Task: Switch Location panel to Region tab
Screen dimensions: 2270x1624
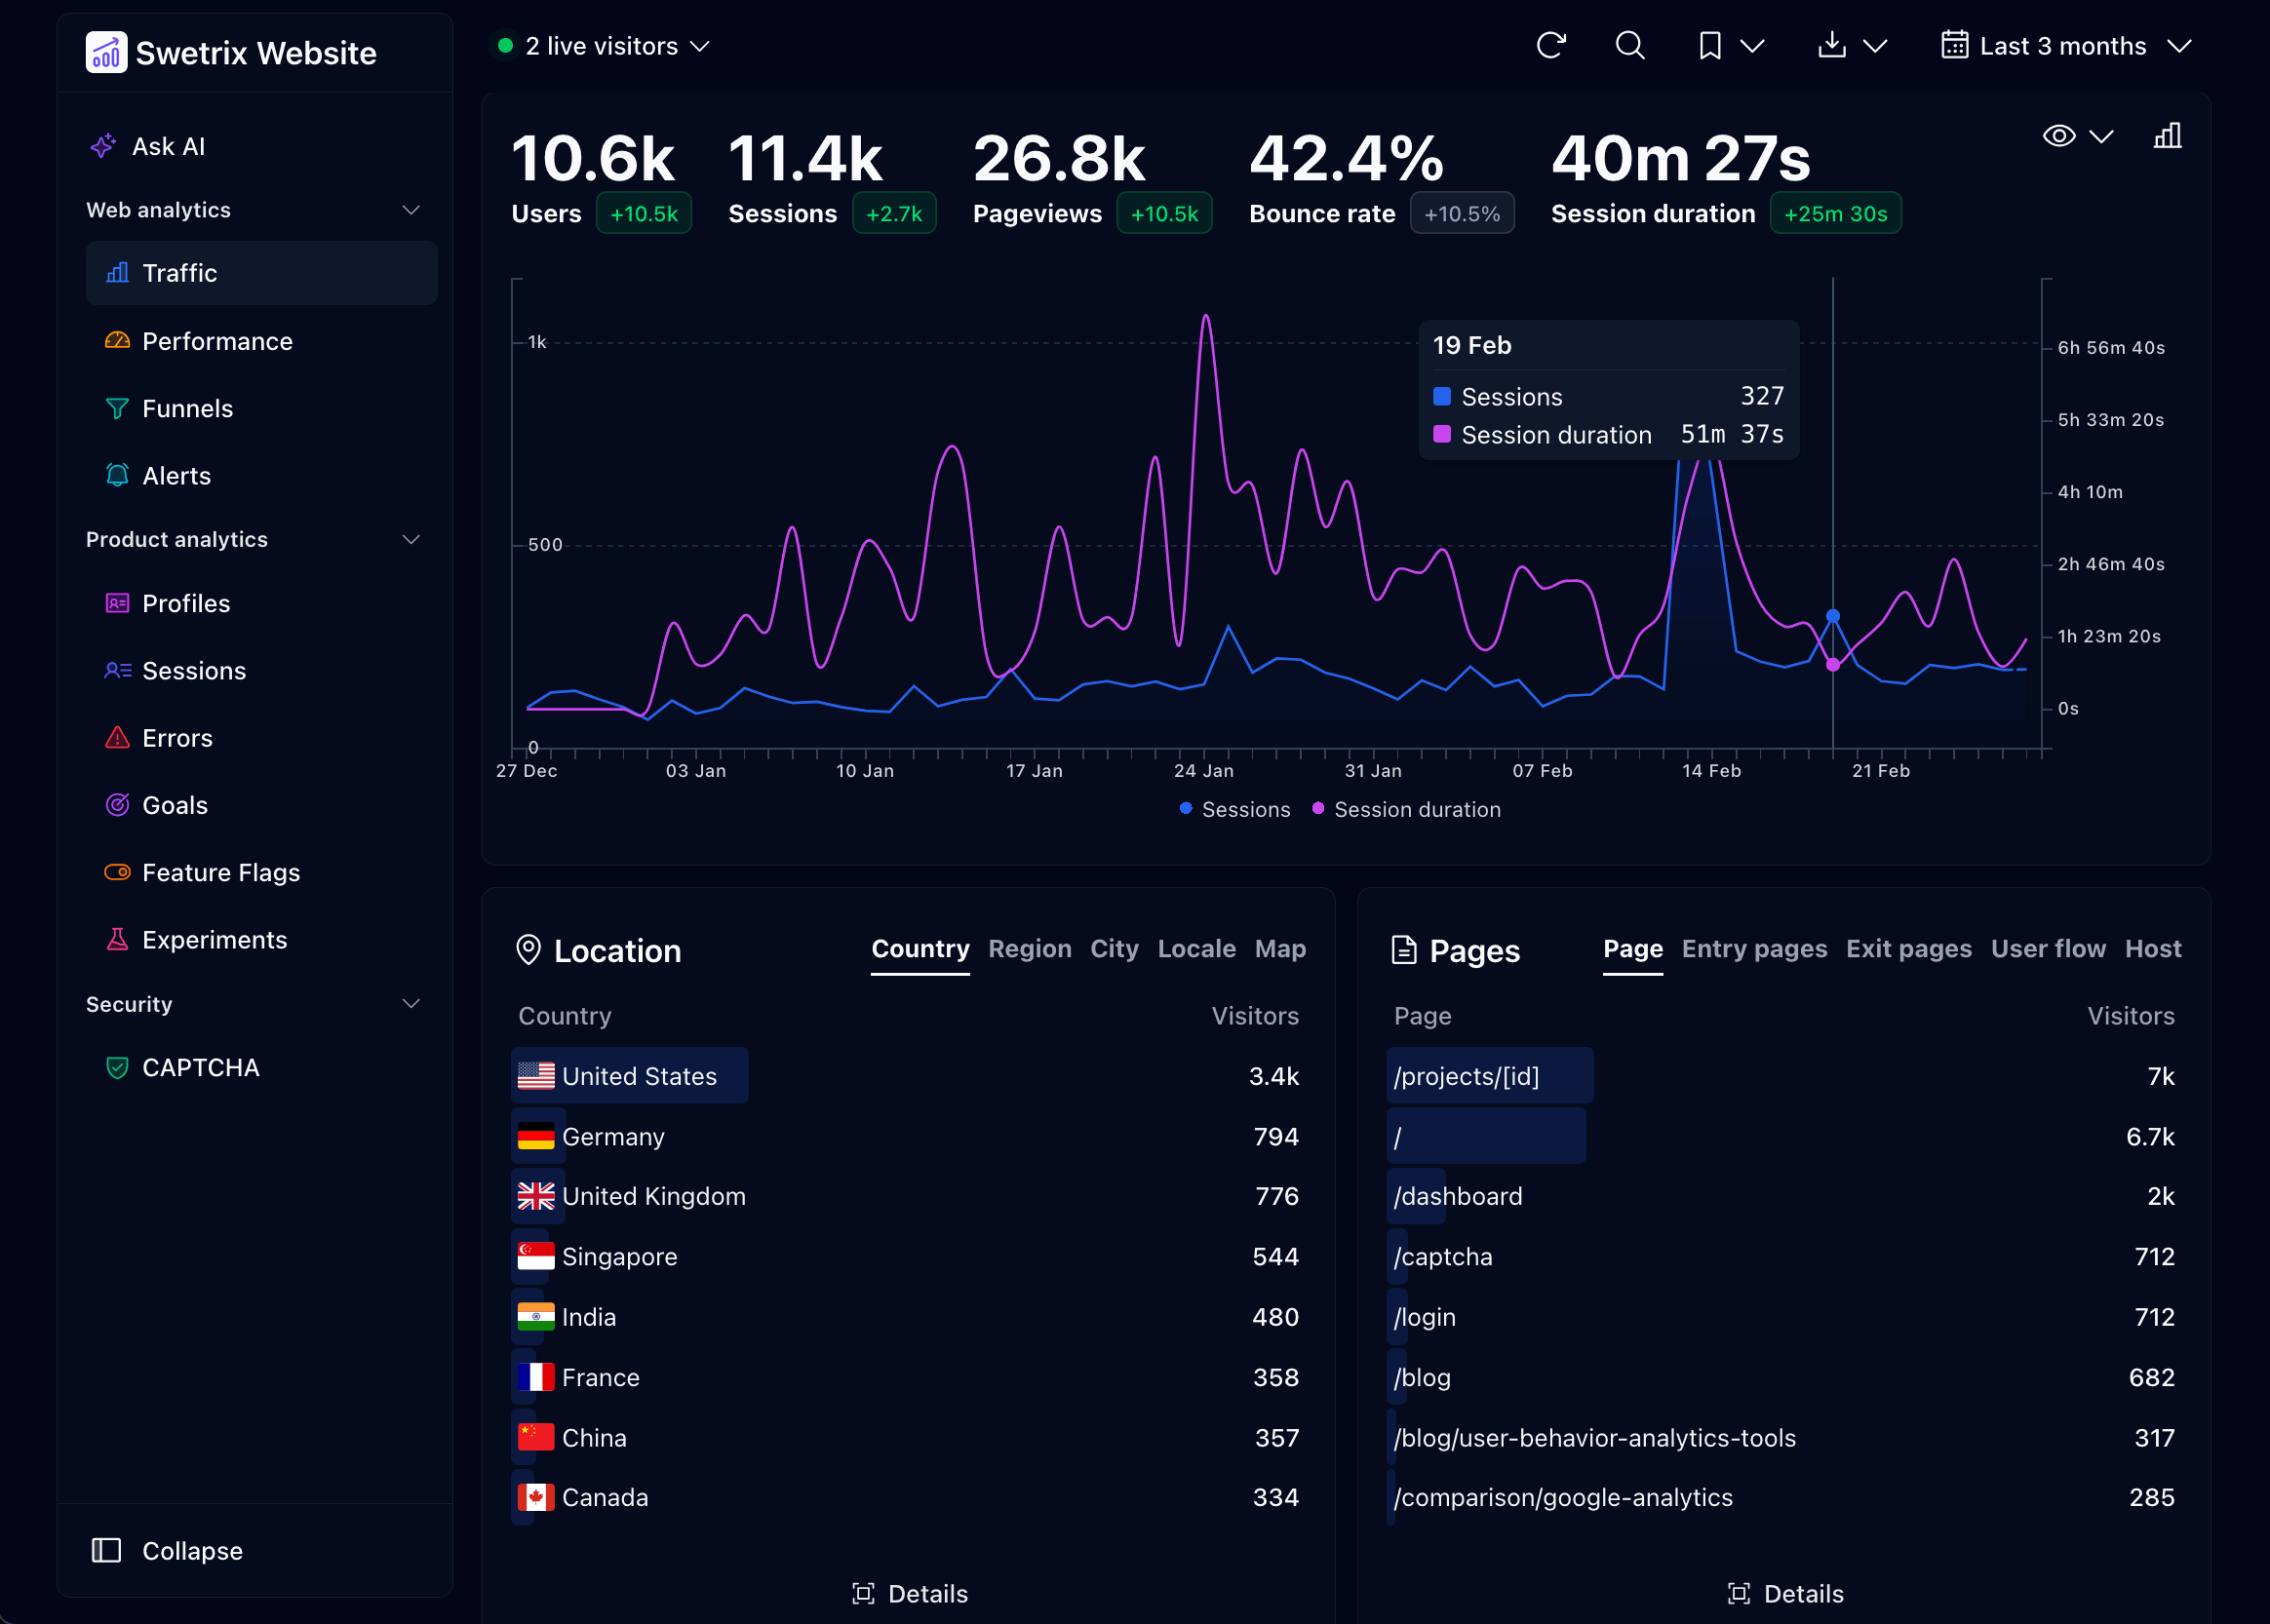Action: pyautogui.click(x=1029, y=948)
